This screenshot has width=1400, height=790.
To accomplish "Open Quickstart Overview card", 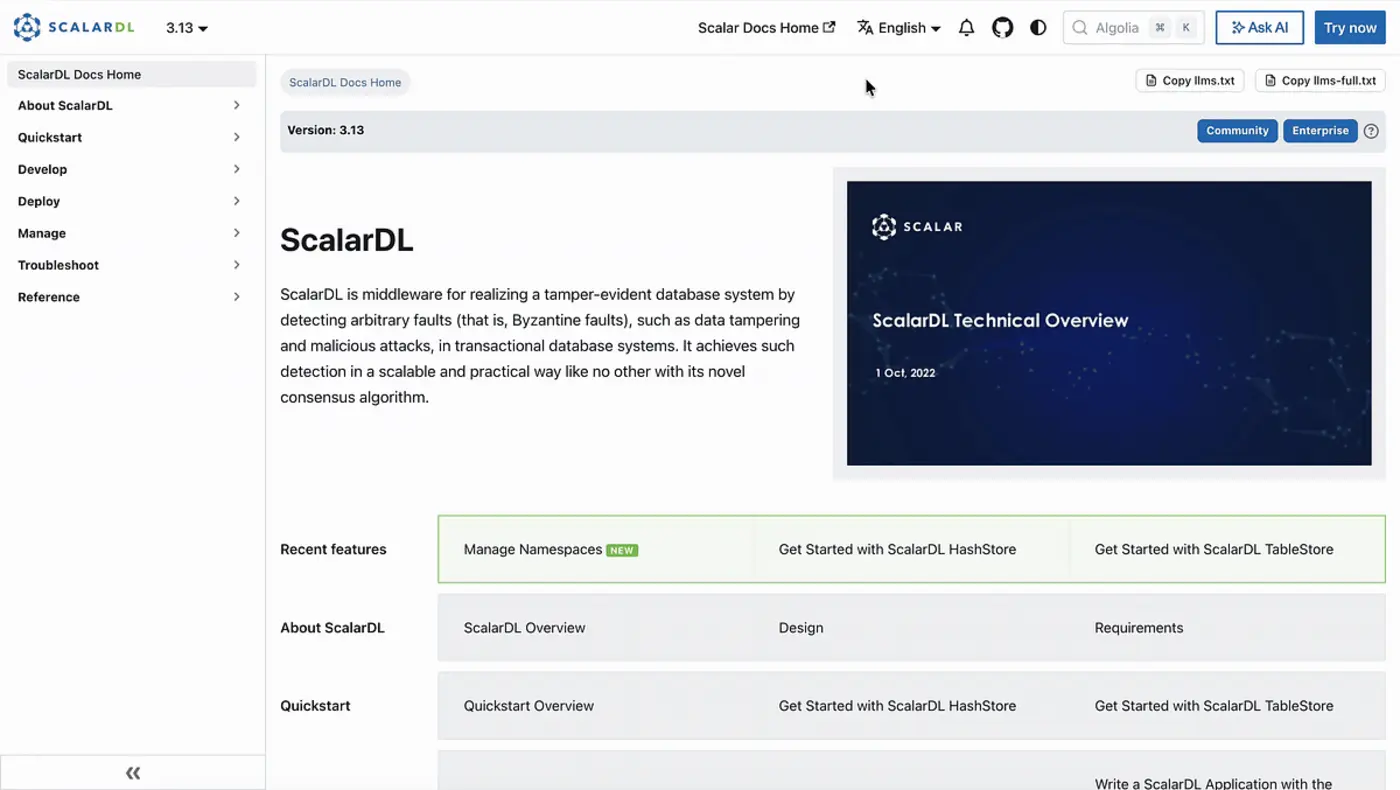I will [595, 706].
